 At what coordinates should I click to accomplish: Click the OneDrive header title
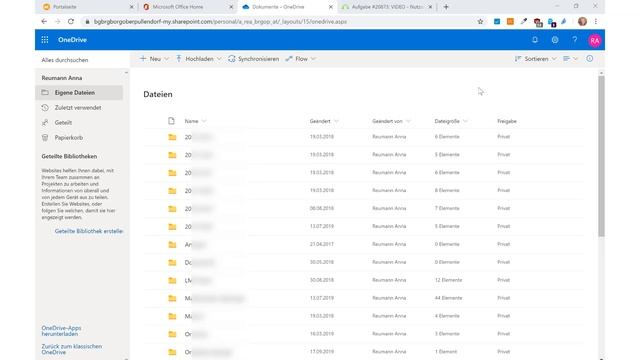click(72, 40)
